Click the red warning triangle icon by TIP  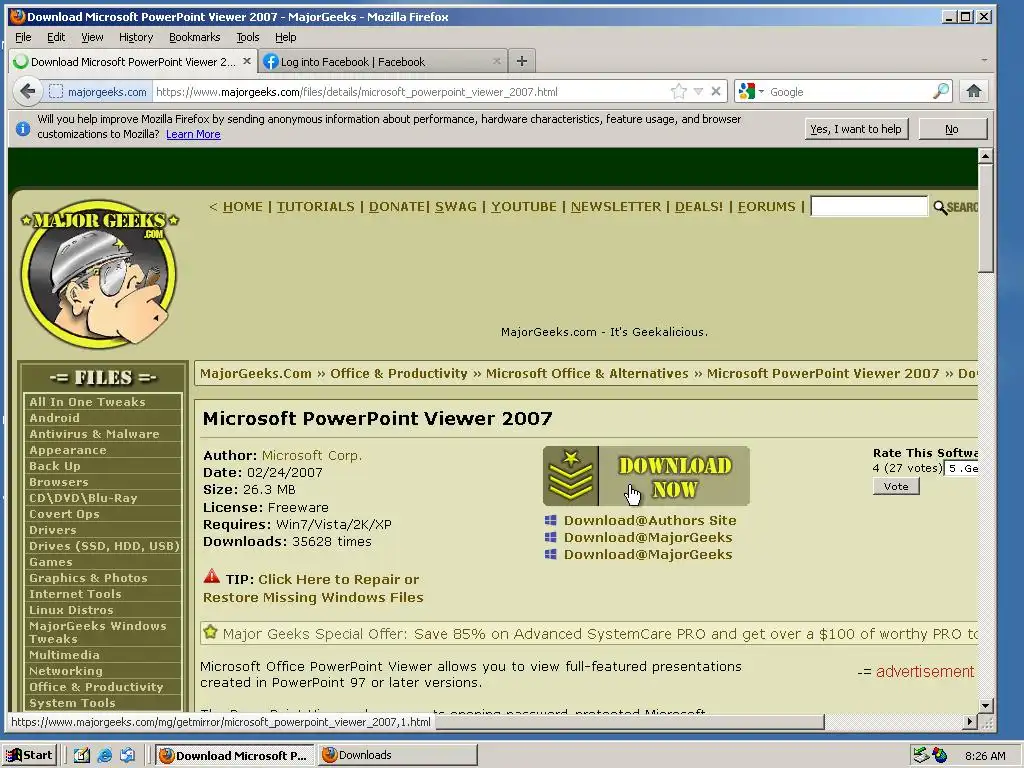pyautogui.click(x=212, y=577)
